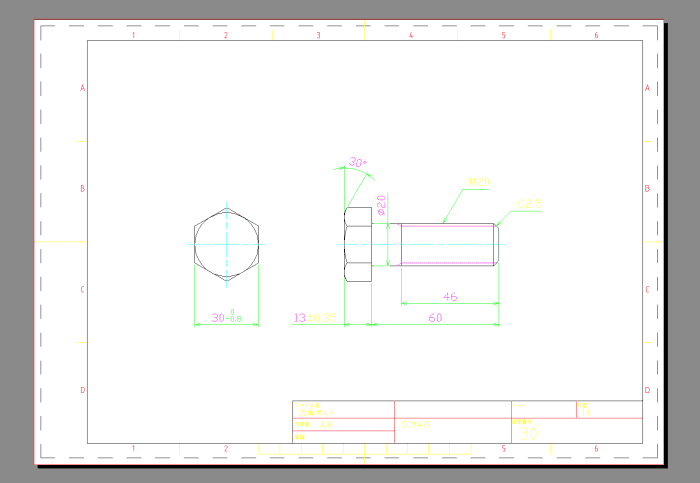Click the 30 -0.8 hex width dimension
Screen dimensions: 700x483
pos(227,316)
